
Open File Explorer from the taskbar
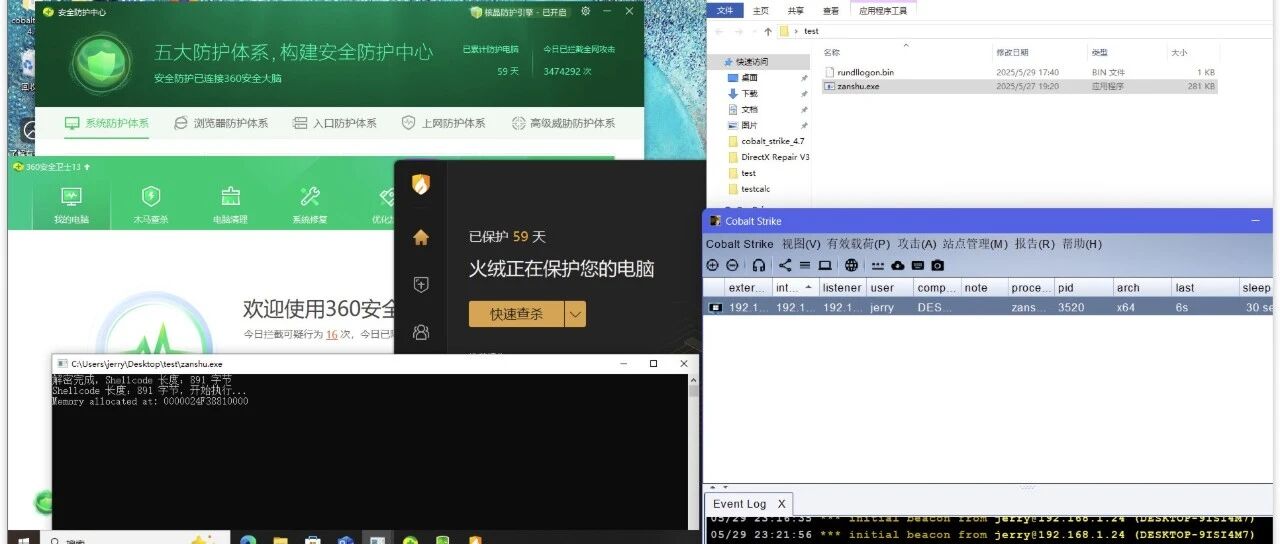pos(280,540)
